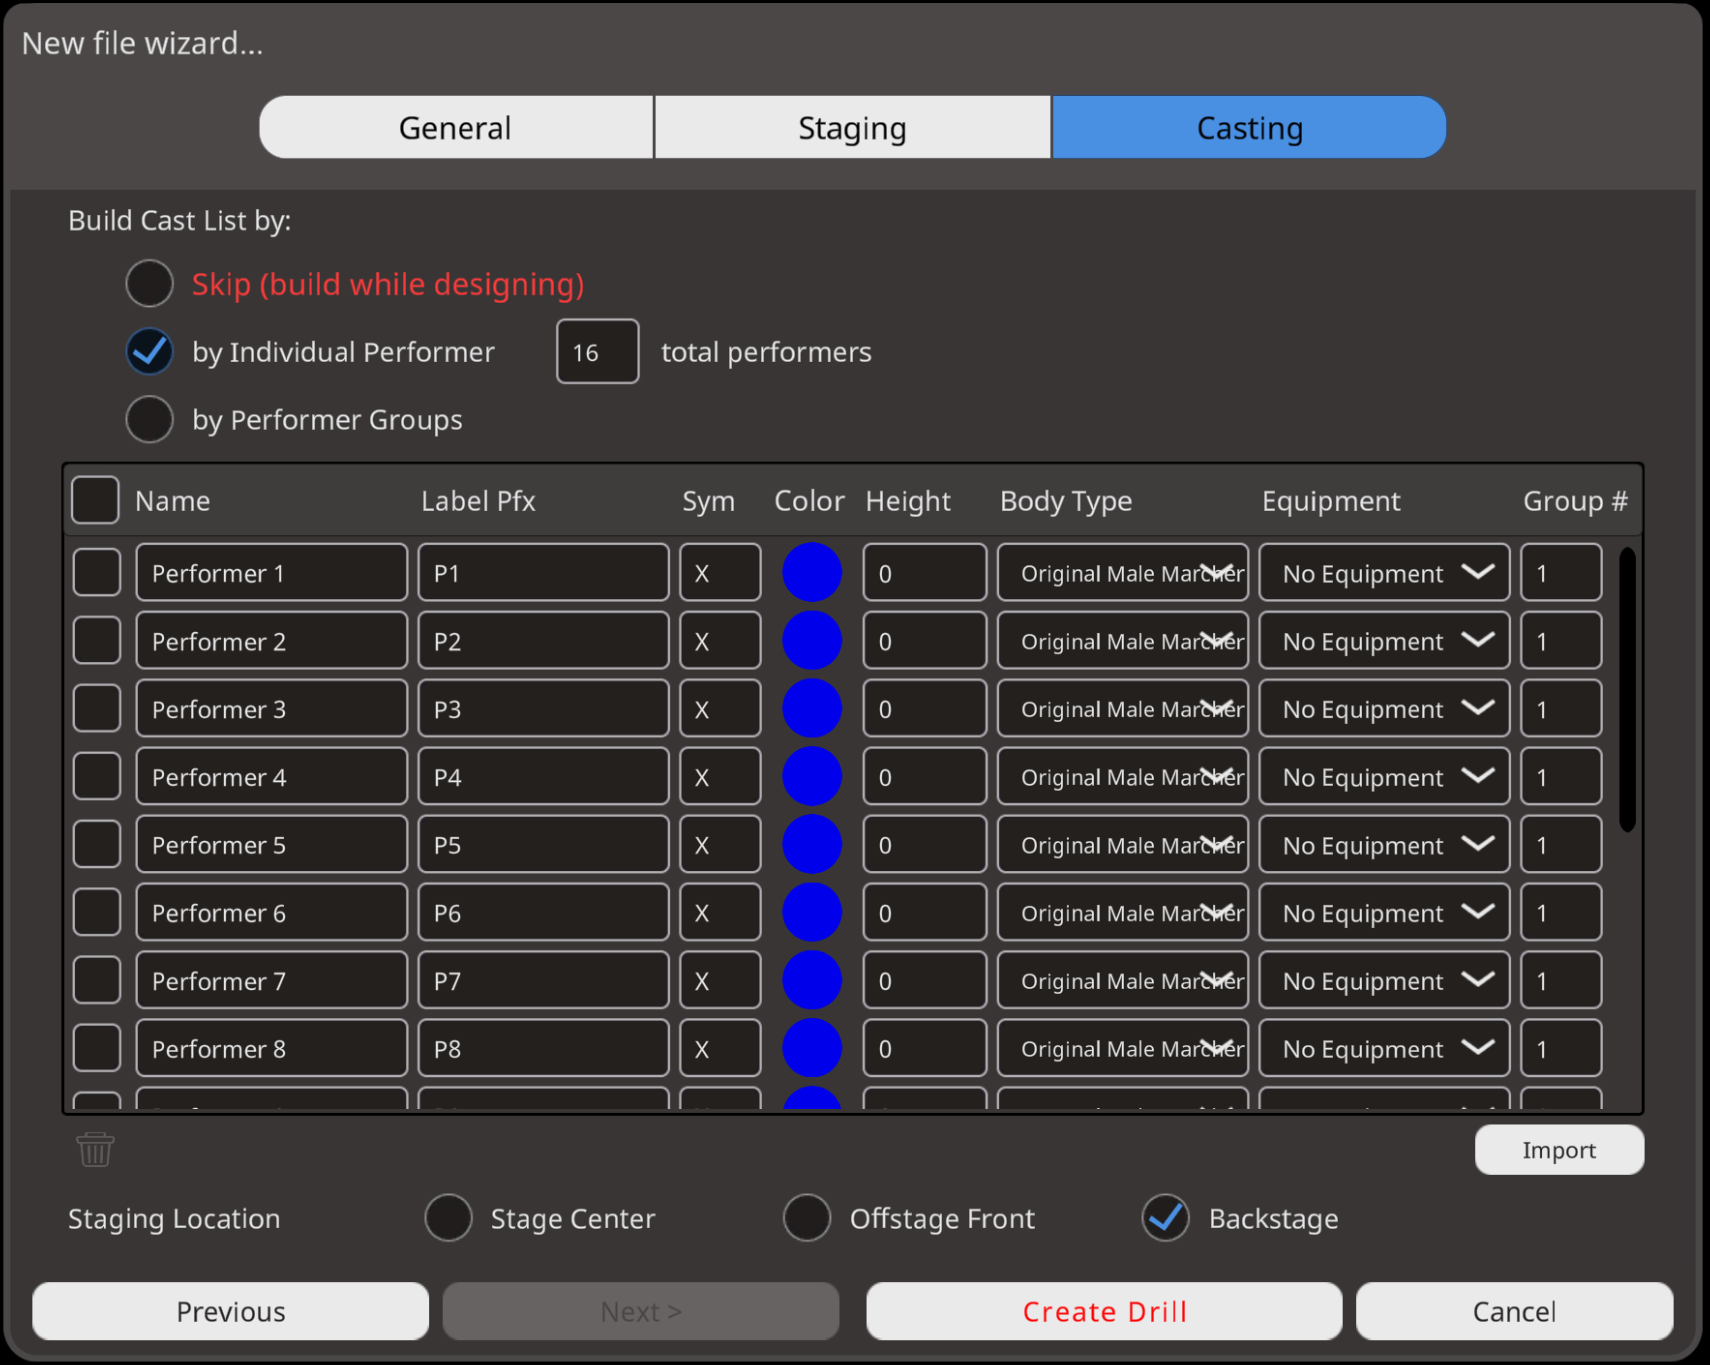Select Offstage Front staging location

(806, 1218)
